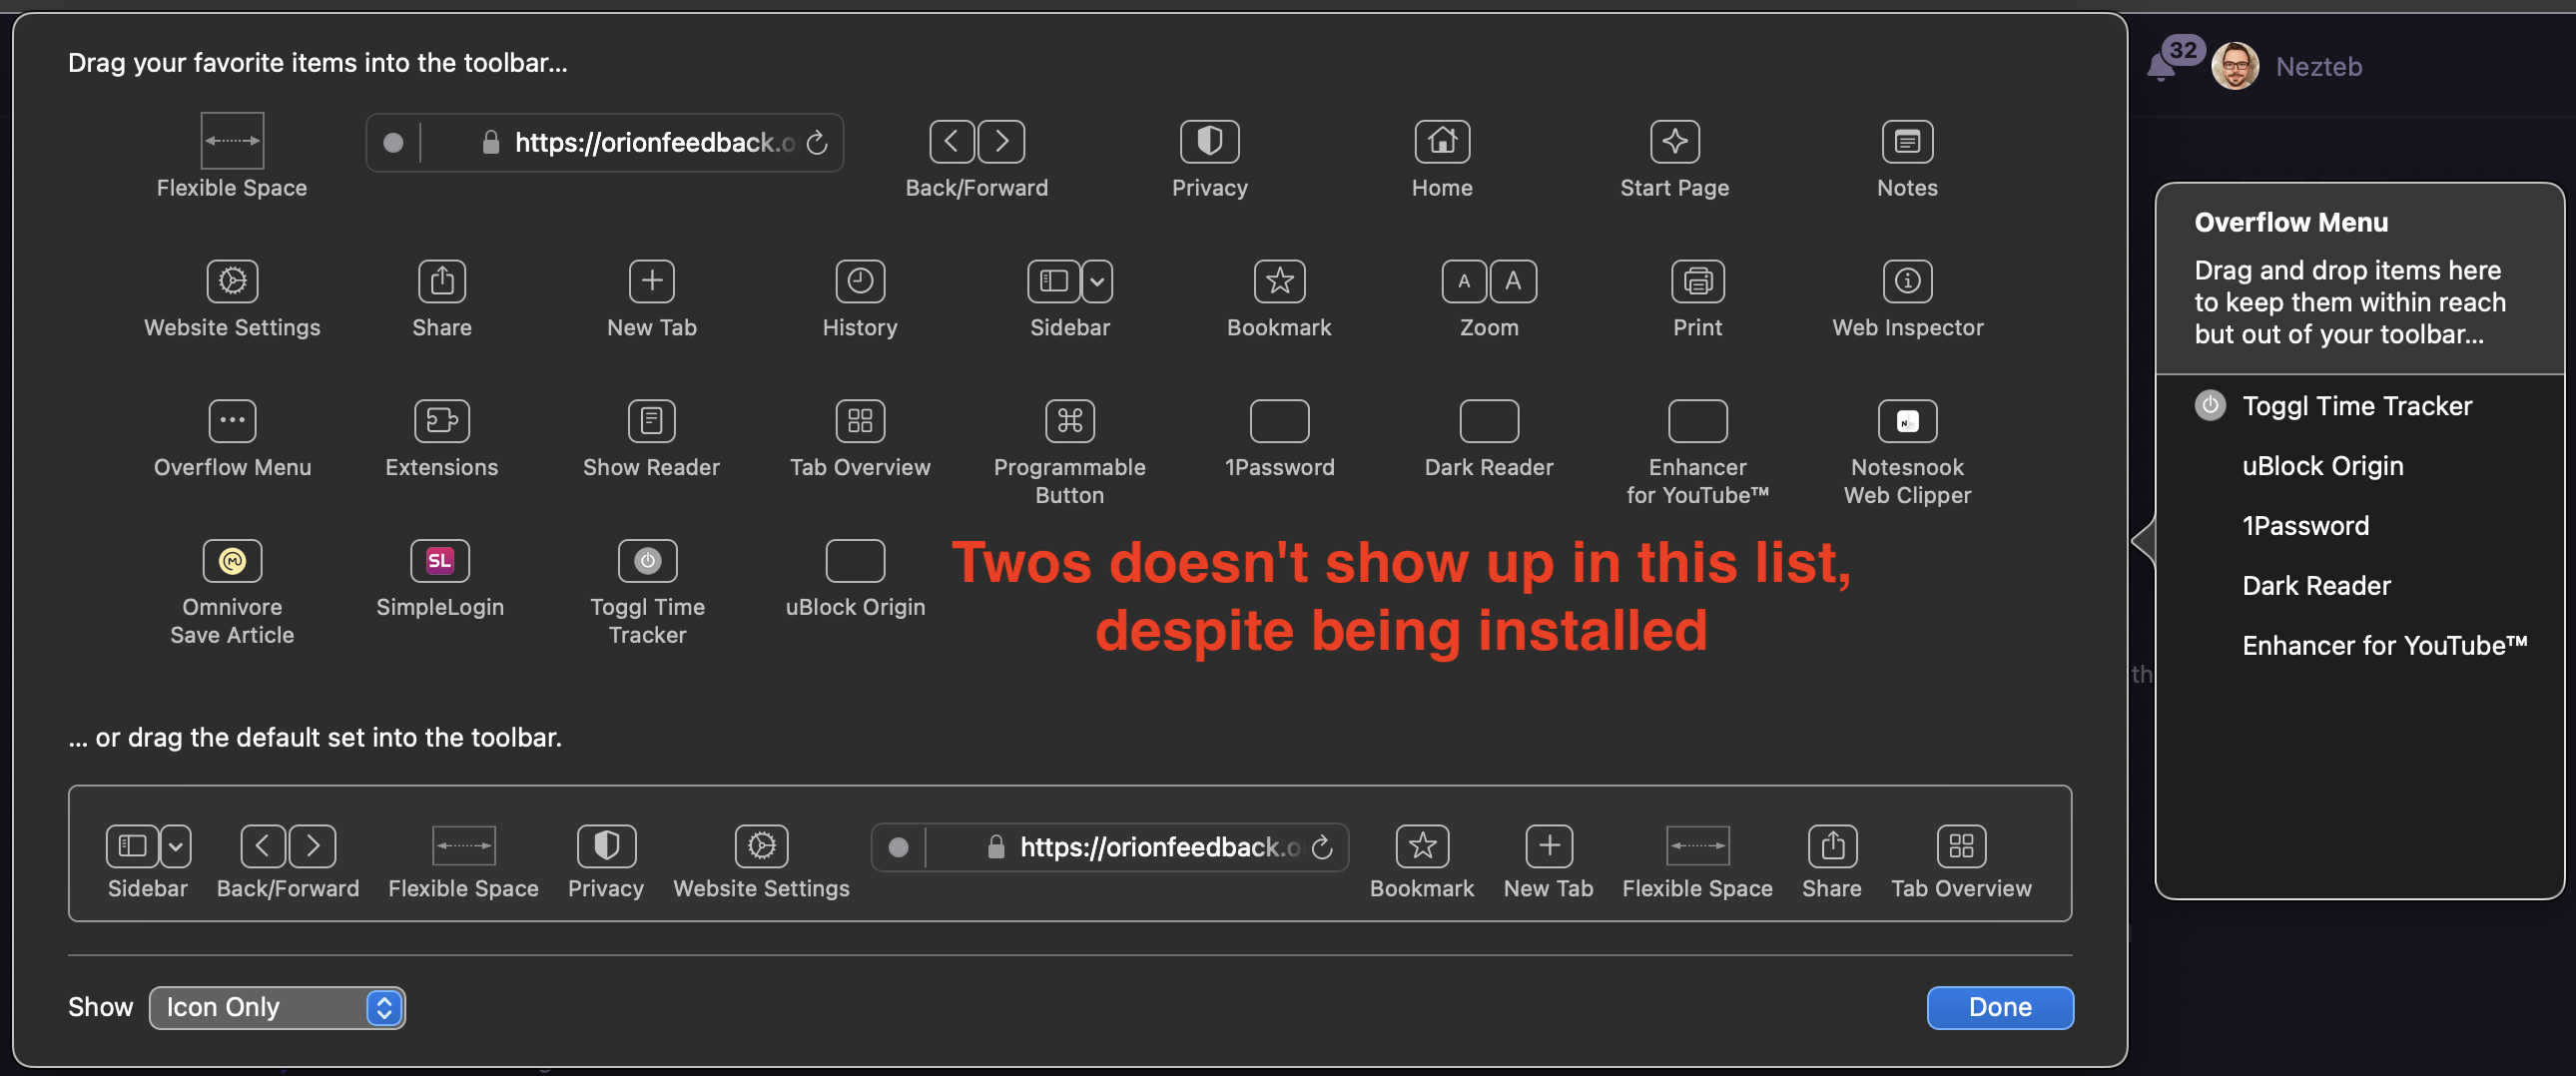
Task: Click the Dark Reader blank icon in the item grid
Action: (1489, 421)
